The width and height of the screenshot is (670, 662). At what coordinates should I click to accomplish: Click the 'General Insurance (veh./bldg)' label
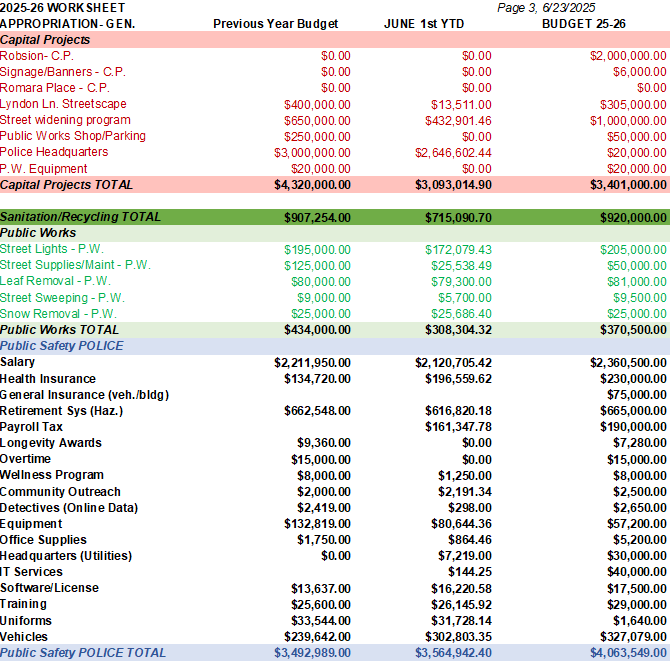pyautogui.click(x=85, y=395)
